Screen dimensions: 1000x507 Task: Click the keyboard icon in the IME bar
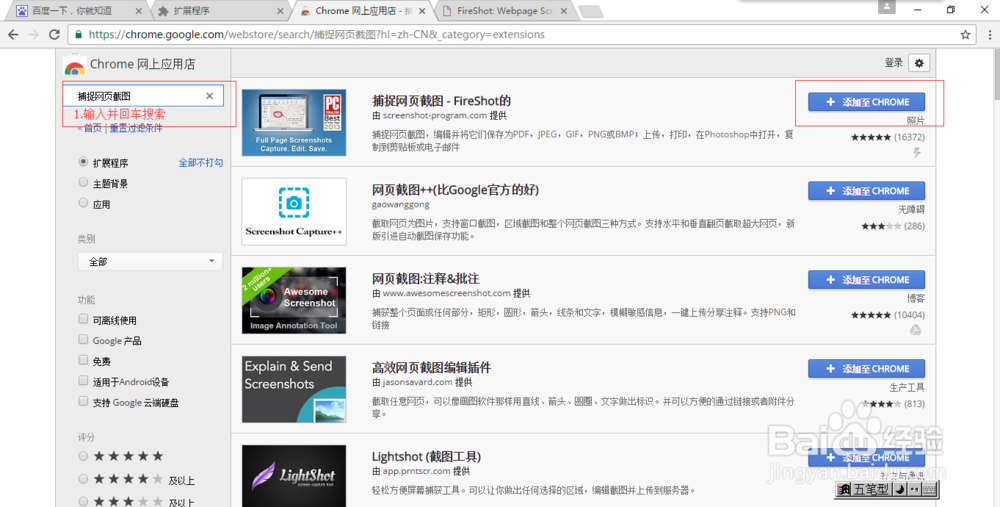pyautogui.click(x=929, y=489)
